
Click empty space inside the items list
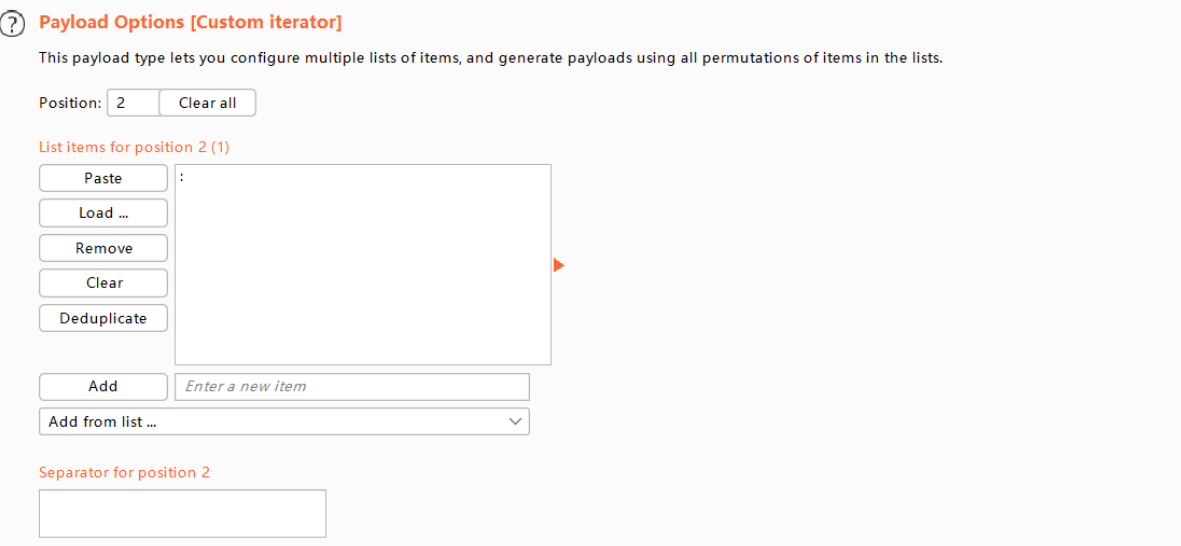pyautogui.click(x=362, y=280)
